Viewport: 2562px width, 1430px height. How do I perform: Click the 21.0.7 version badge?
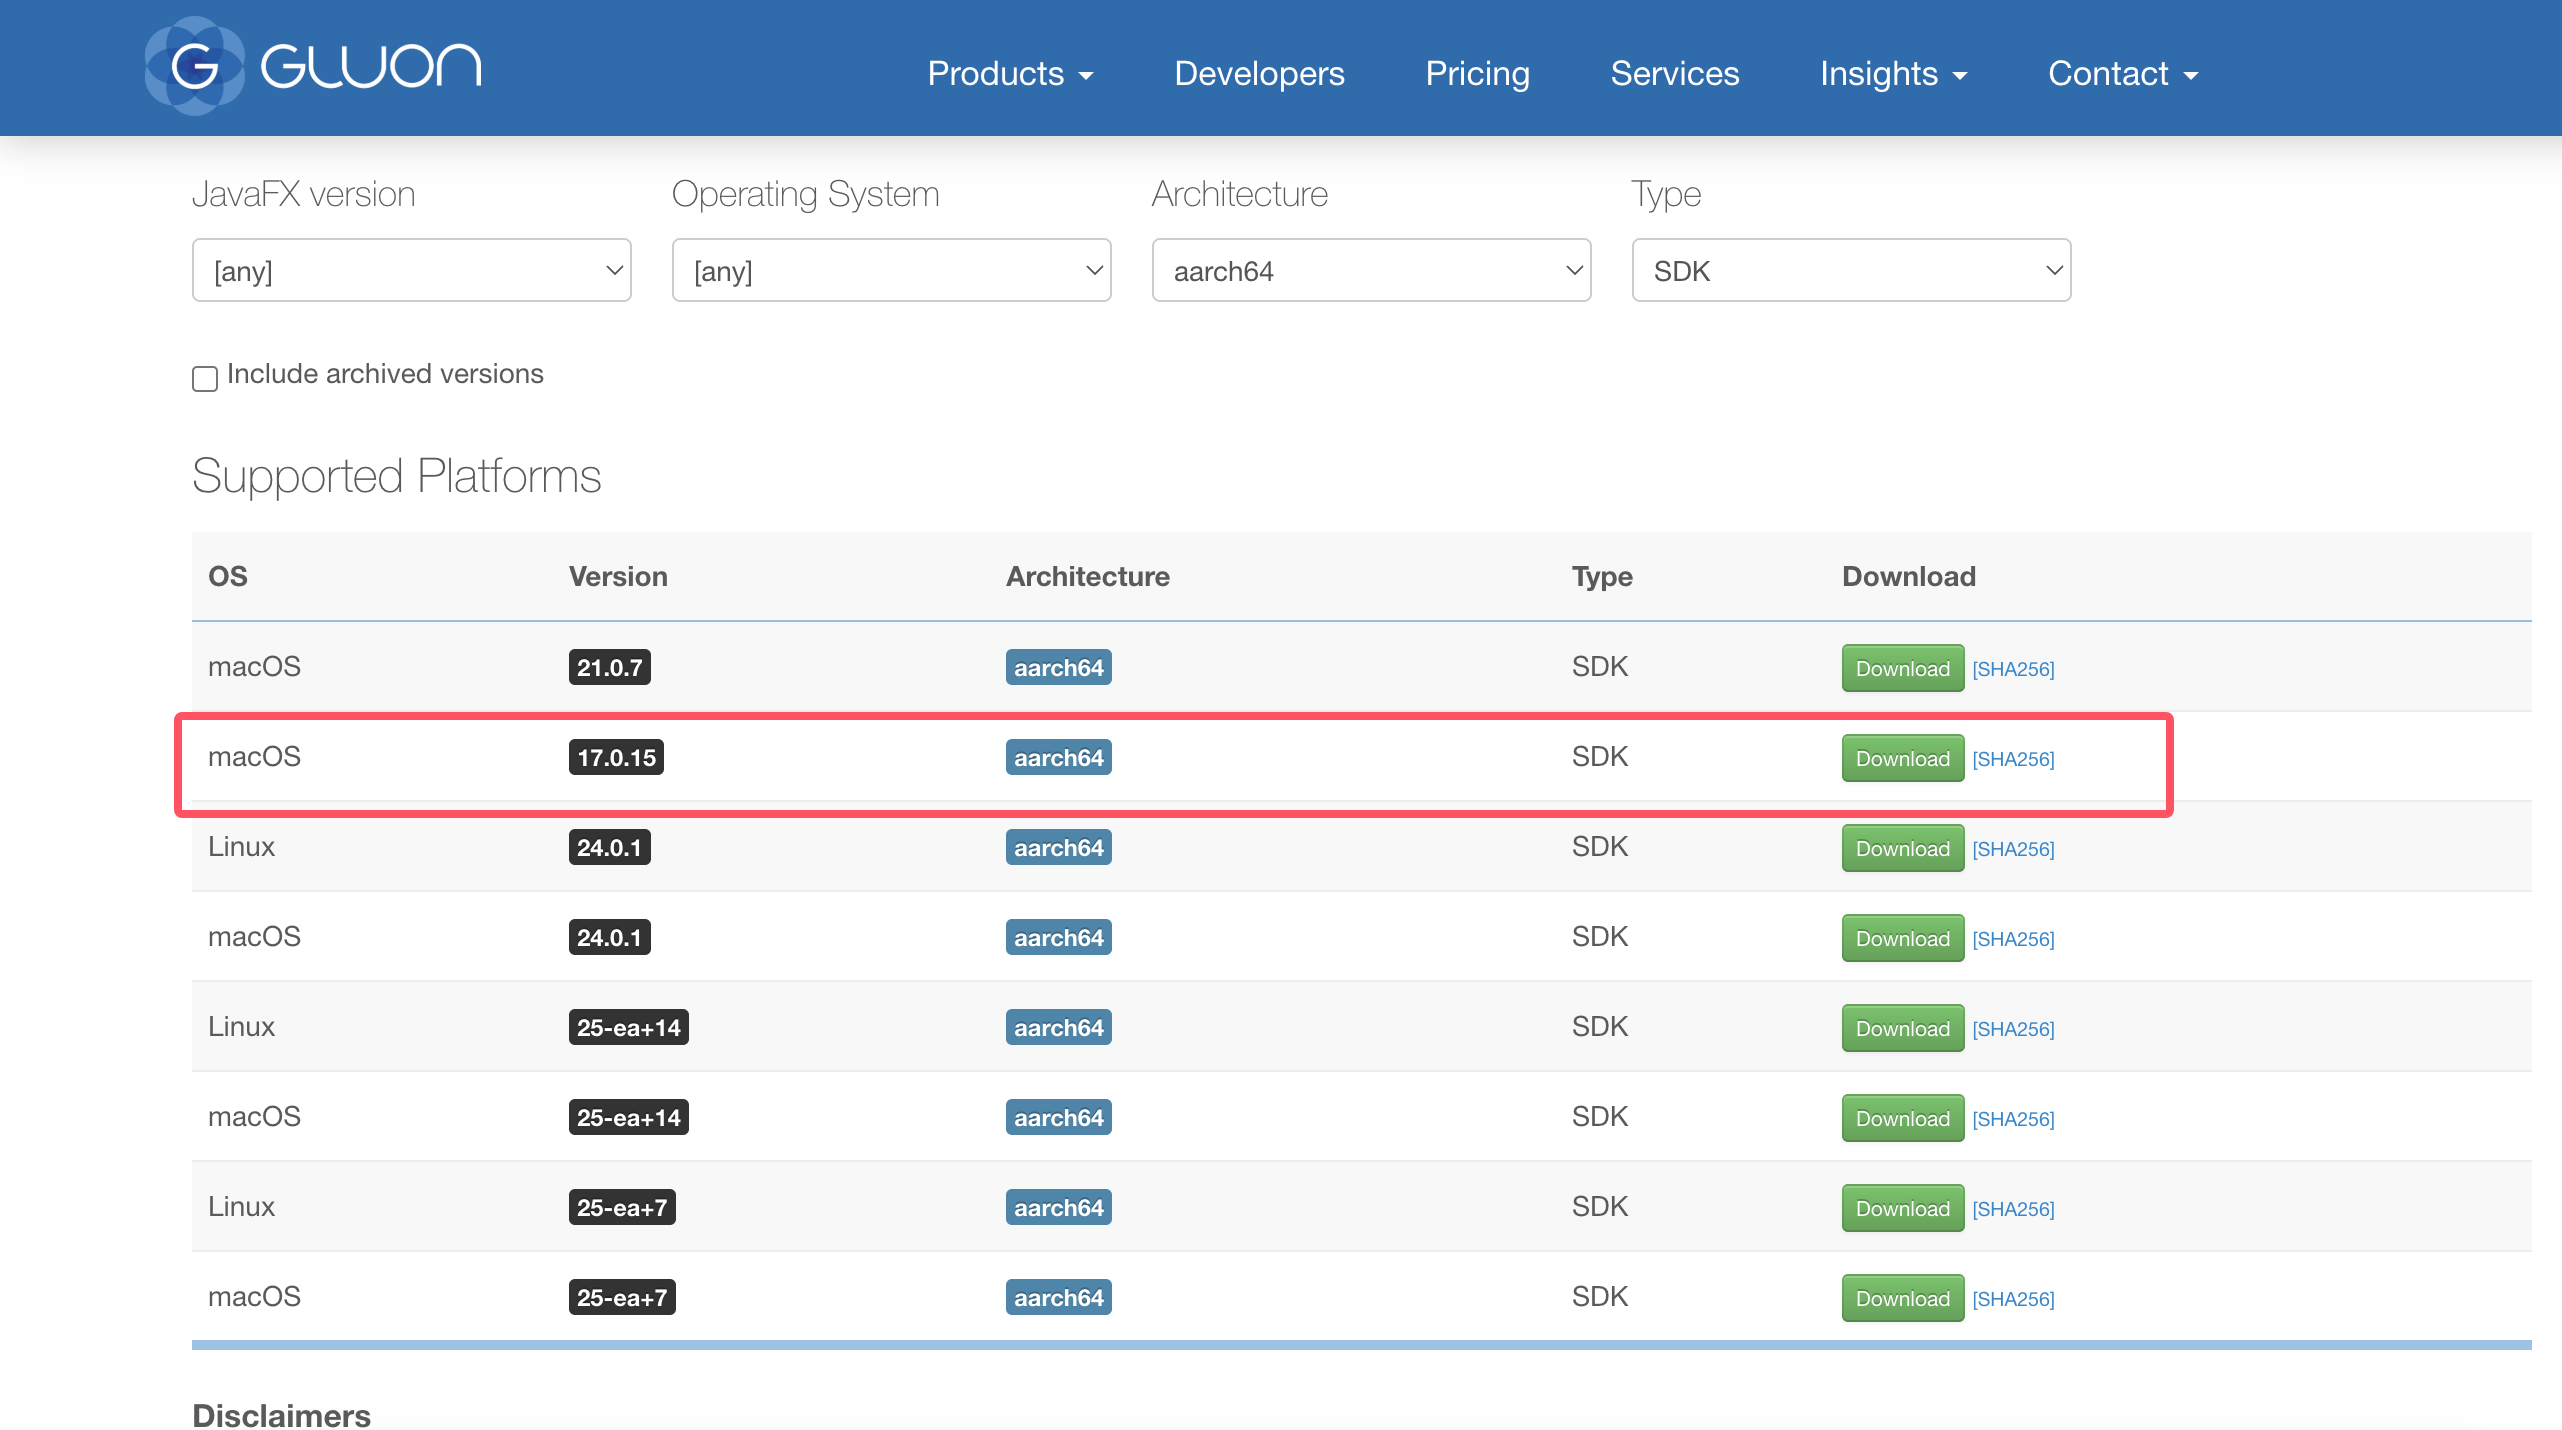tap(609, 667)
